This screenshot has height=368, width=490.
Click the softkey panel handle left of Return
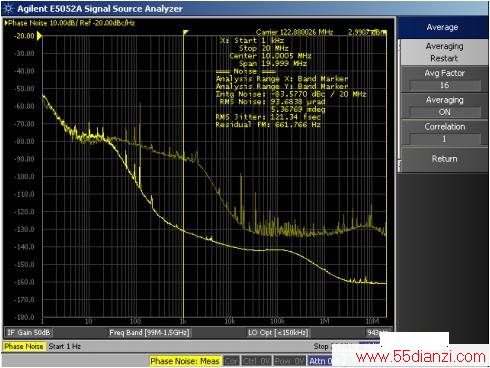pyautogui.click(x=399, y=164)
